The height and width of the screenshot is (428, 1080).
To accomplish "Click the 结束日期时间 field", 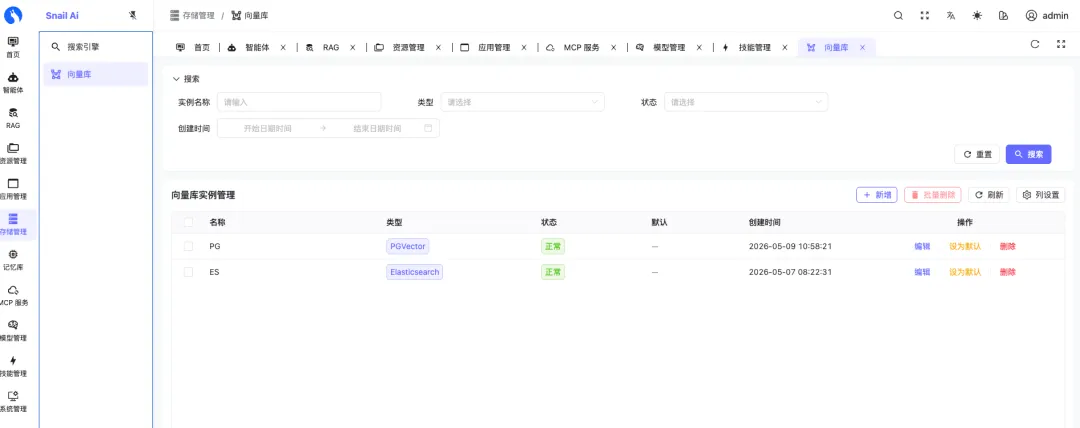I will (x=377, y=128).
